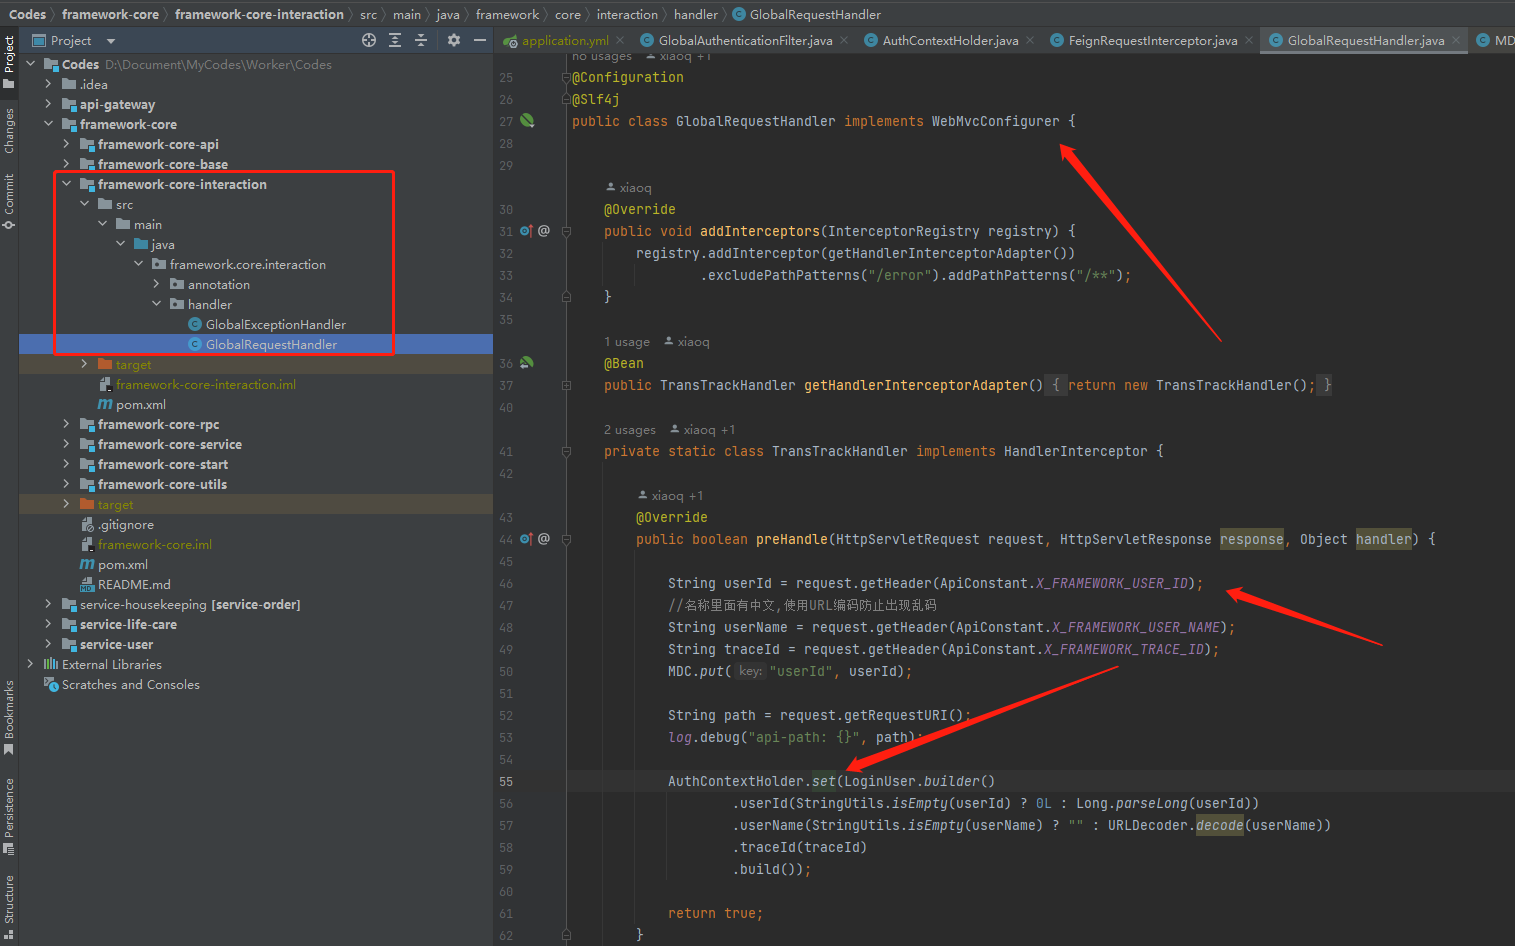This screenshot has width=1515, height=946.
Task: Close the FeignRequestInterceptor.java tab
Action: (1249, 40)
